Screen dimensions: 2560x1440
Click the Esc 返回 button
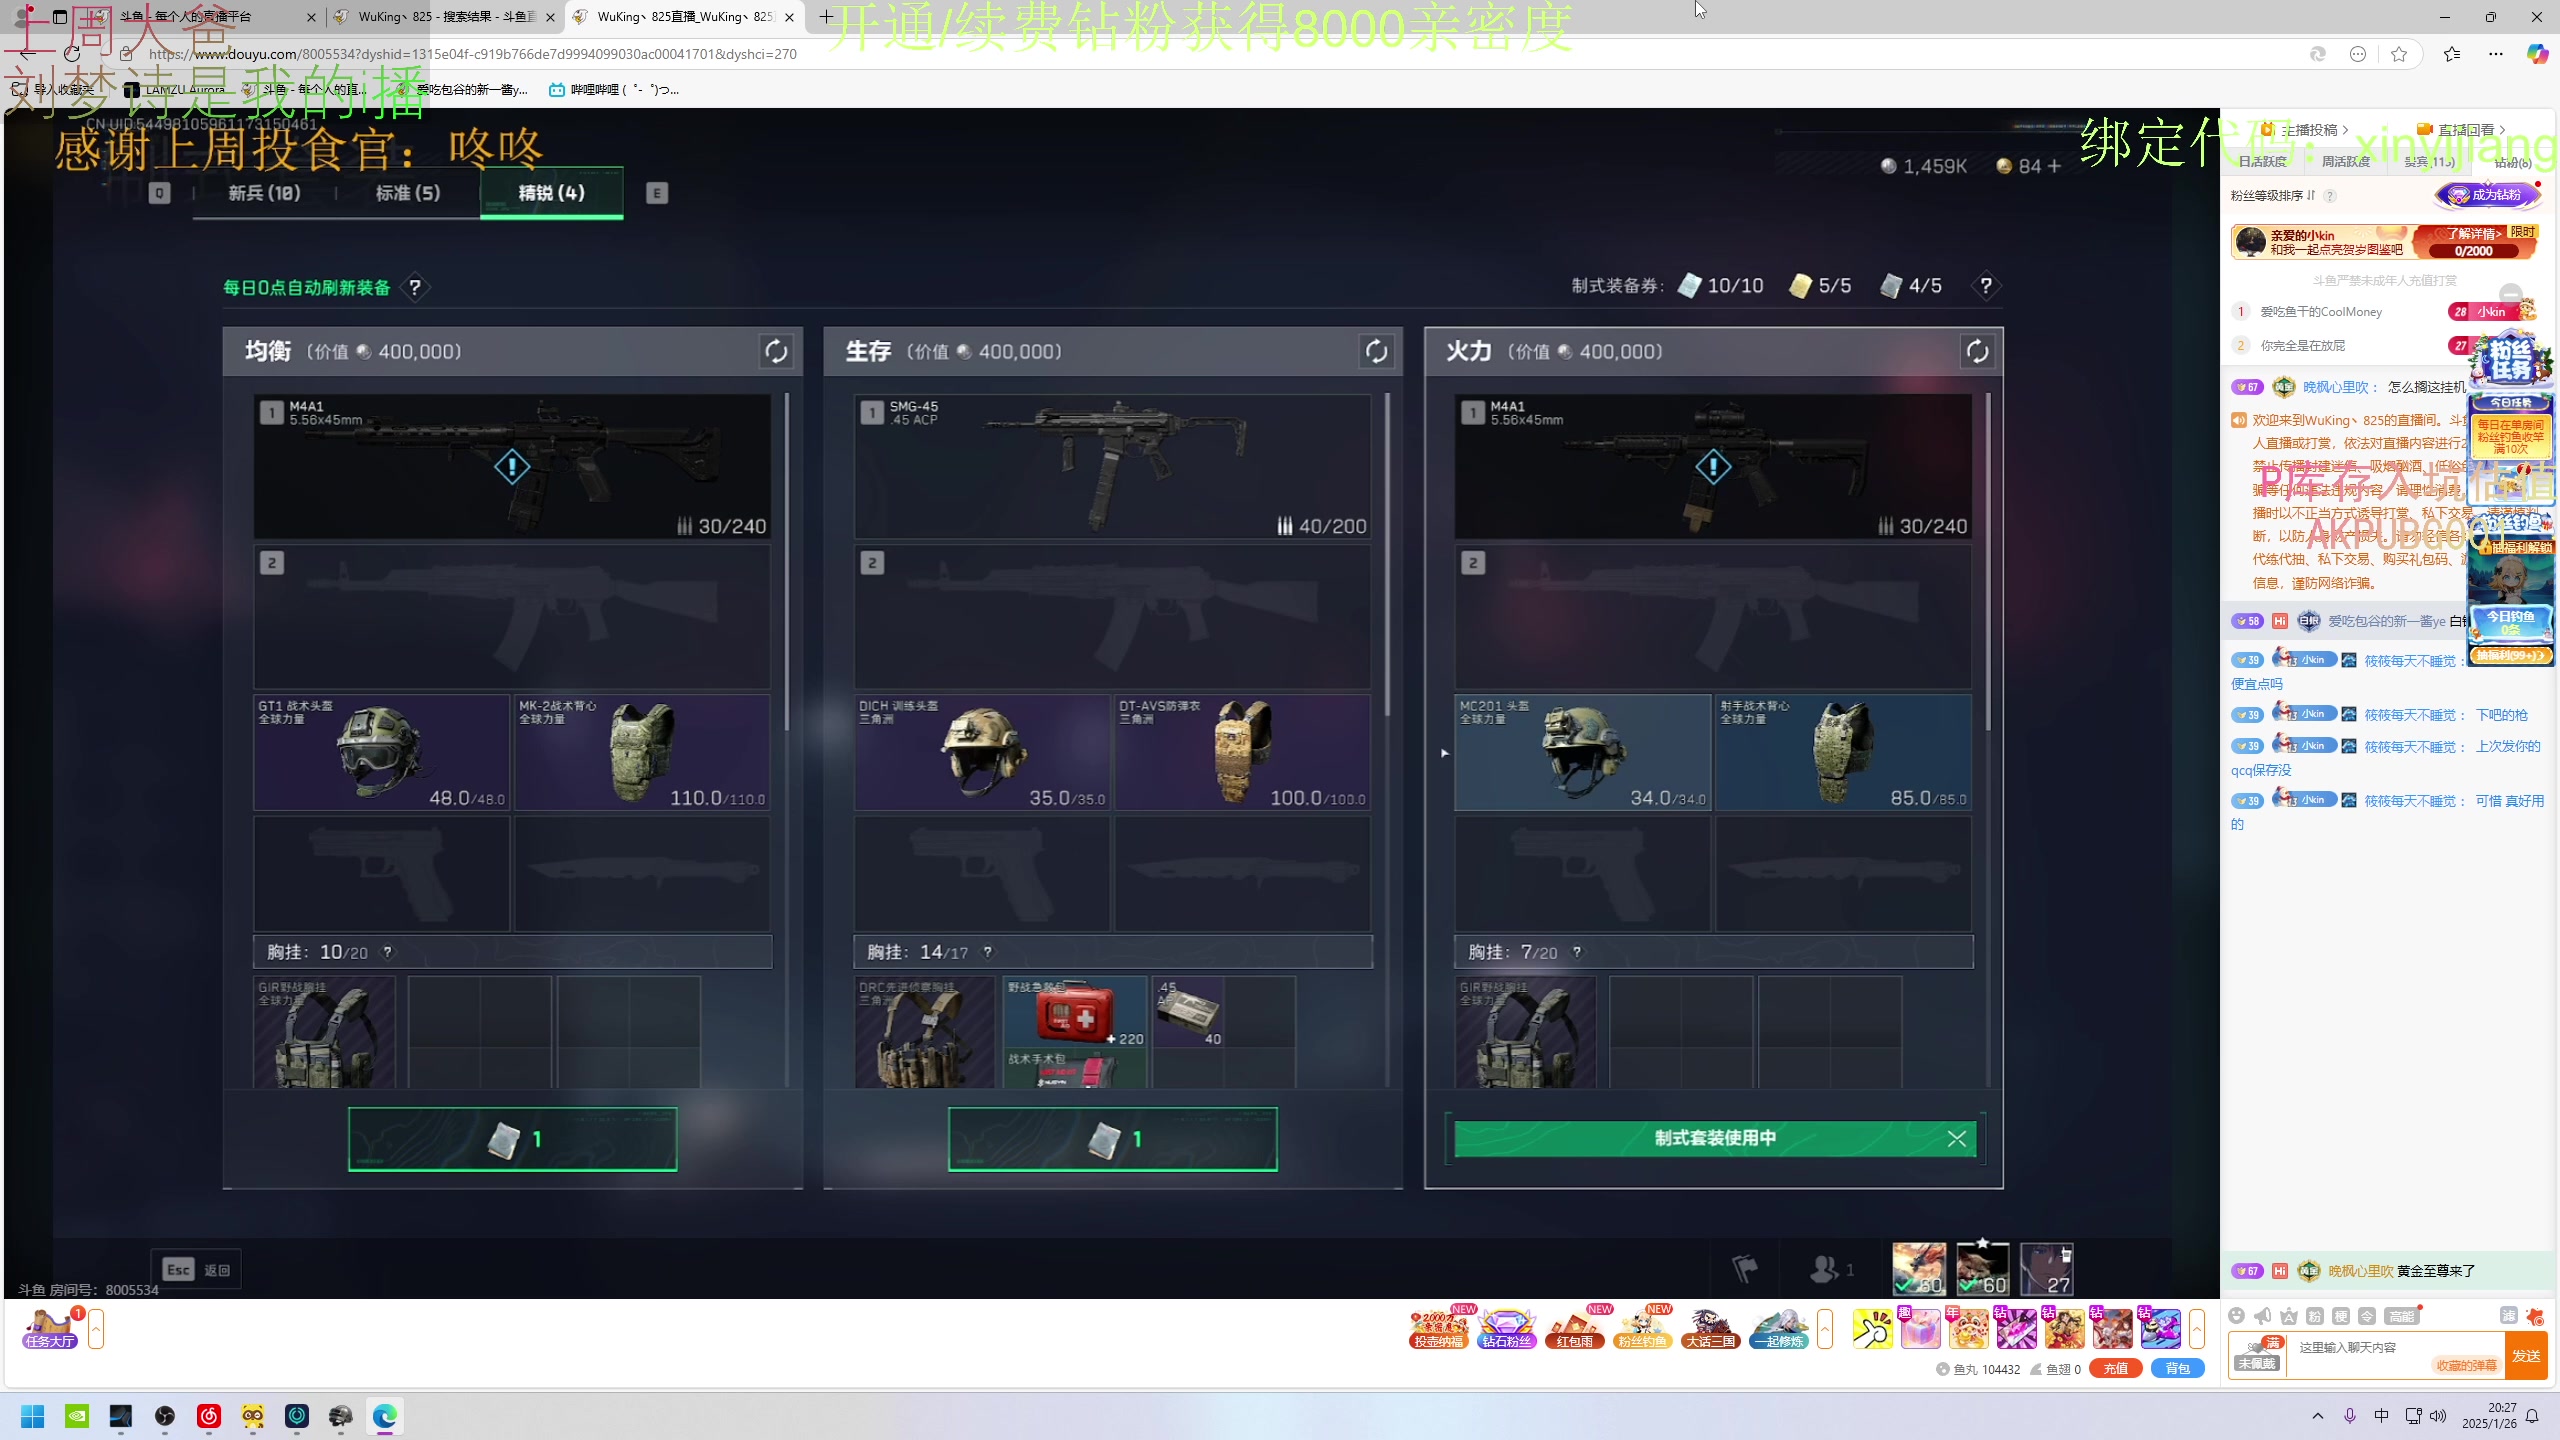(x=196, y=1270)
